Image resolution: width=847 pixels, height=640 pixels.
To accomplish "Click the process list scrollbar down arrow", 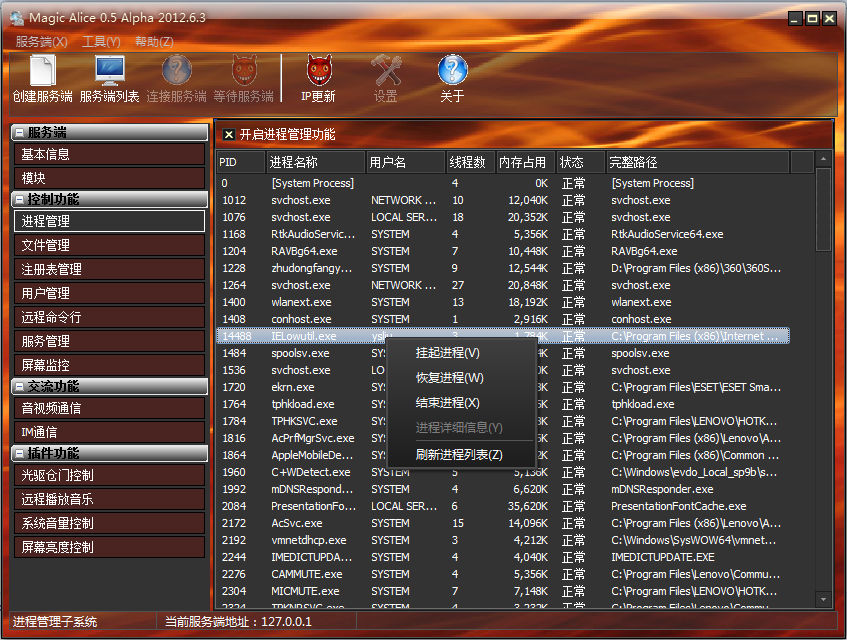I will click(x=823, y=599).
